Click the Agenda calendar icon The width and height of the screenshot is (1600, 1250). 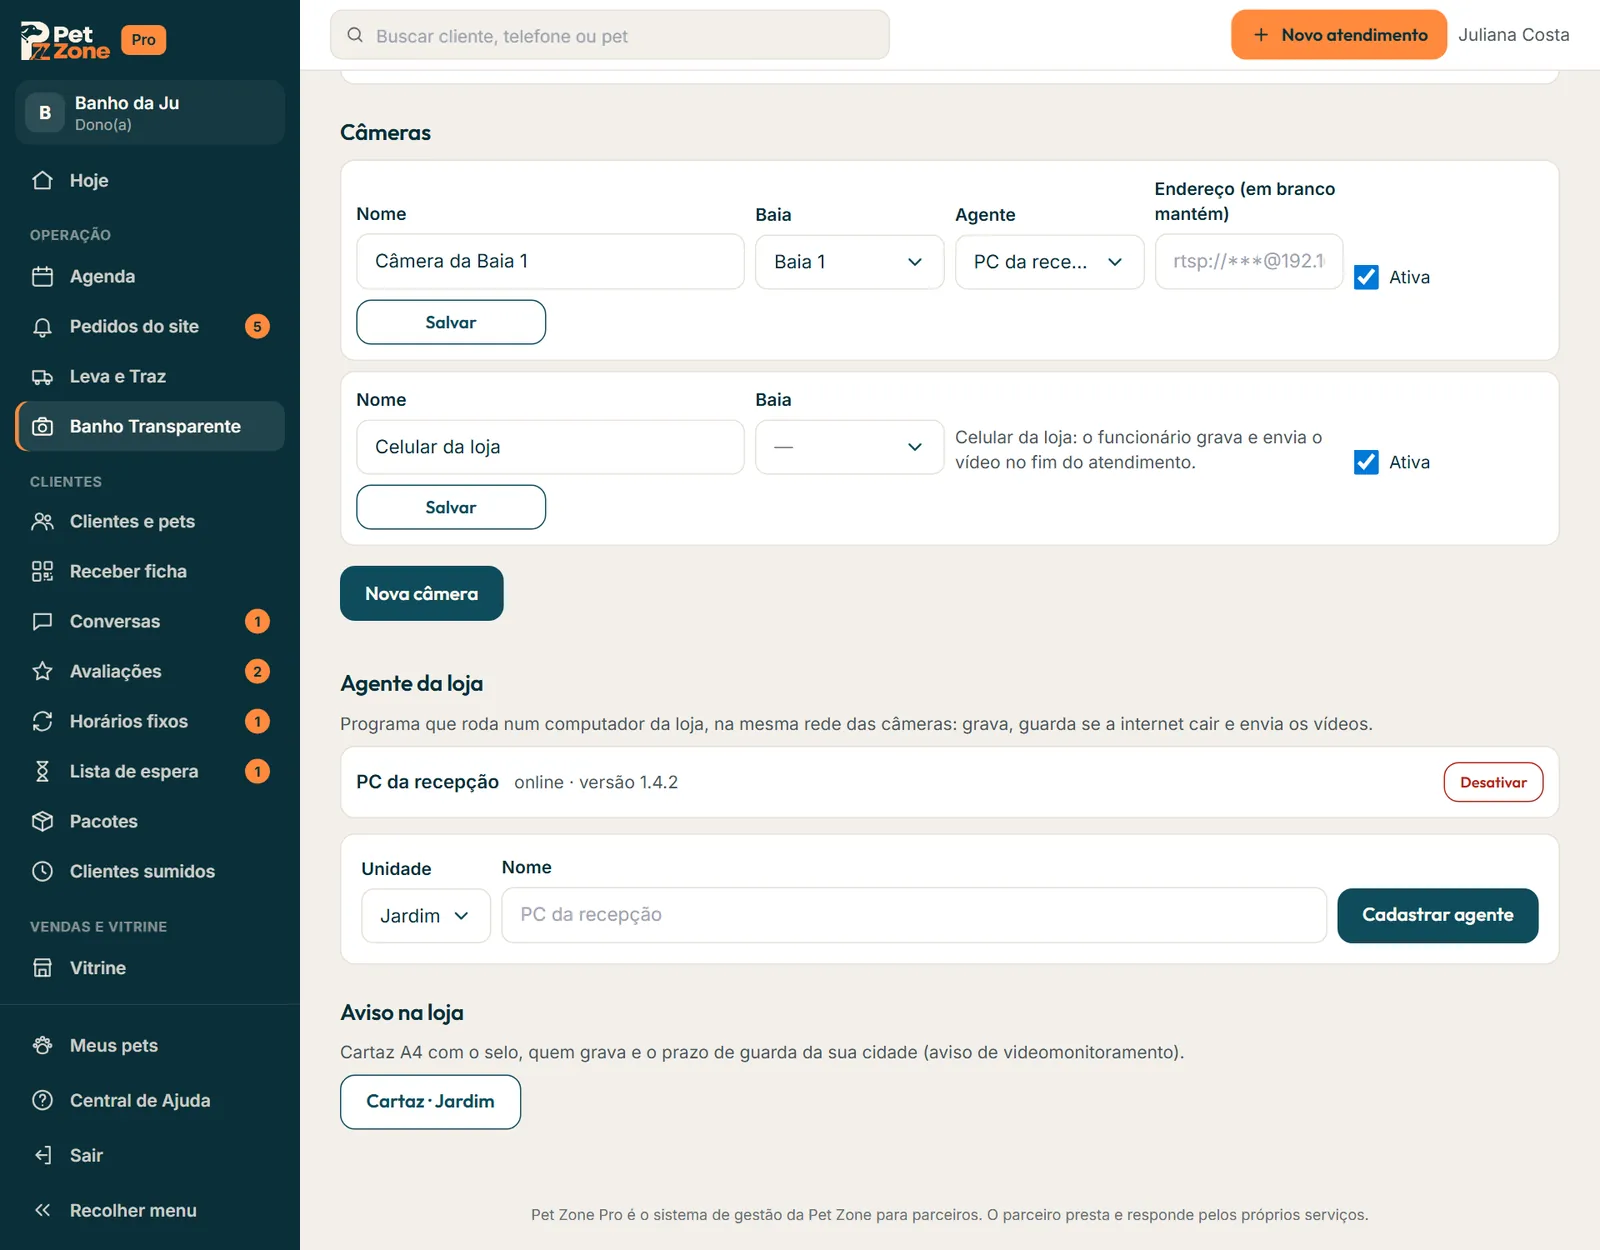click(42, 276)
